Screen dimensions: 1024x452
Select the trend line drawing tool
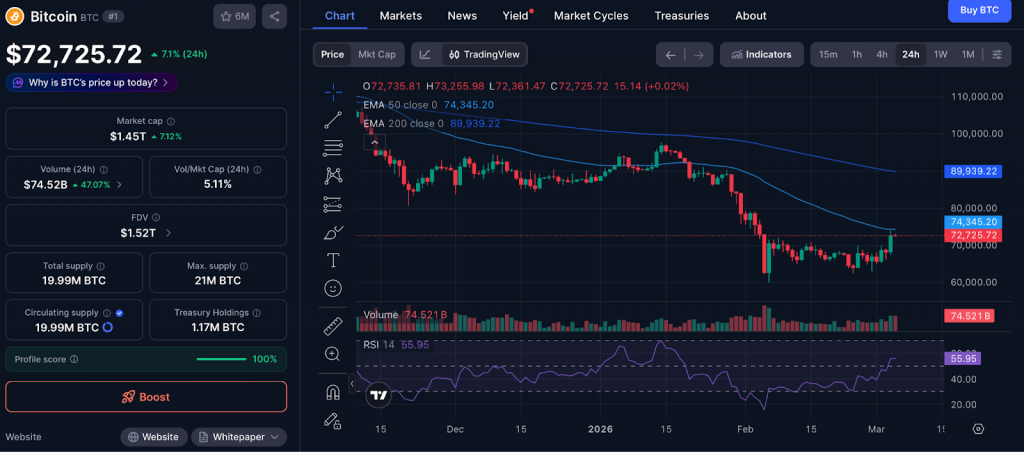pyautogui.click(x=333, y=120)
